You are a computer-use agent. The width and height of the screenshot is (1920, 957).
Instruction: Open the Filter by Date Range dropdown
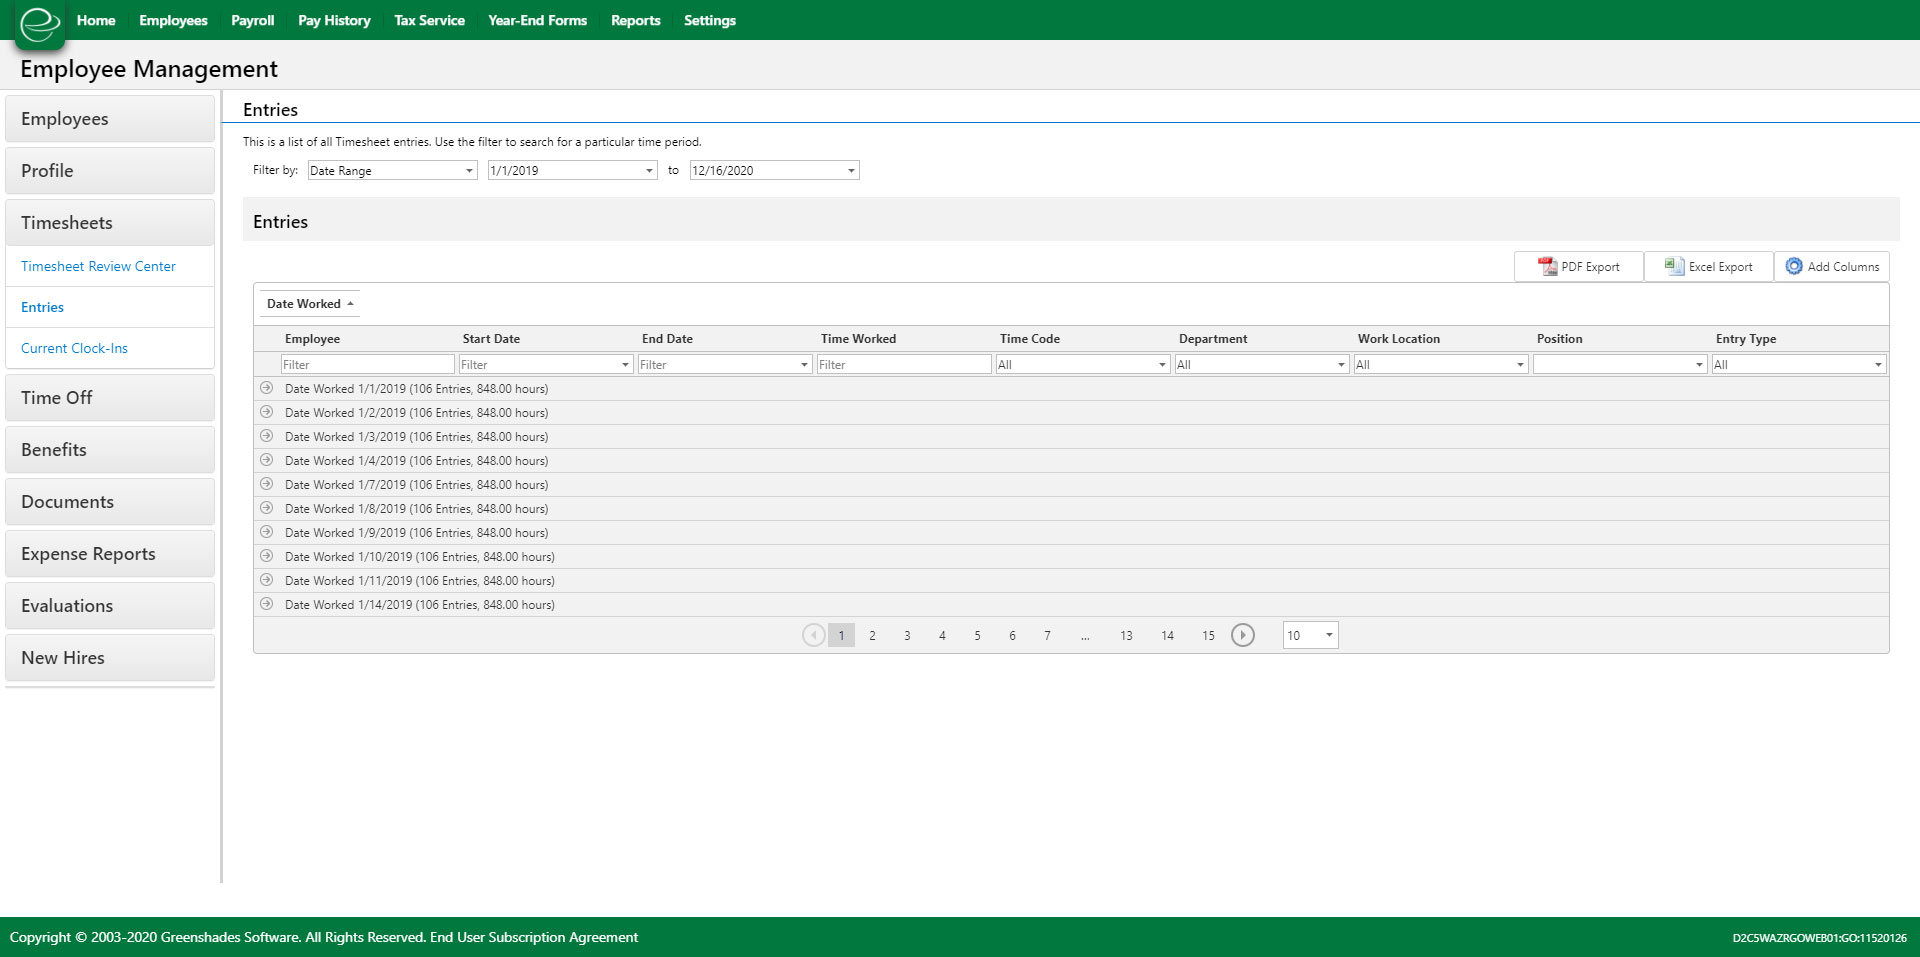click(469, 170)
